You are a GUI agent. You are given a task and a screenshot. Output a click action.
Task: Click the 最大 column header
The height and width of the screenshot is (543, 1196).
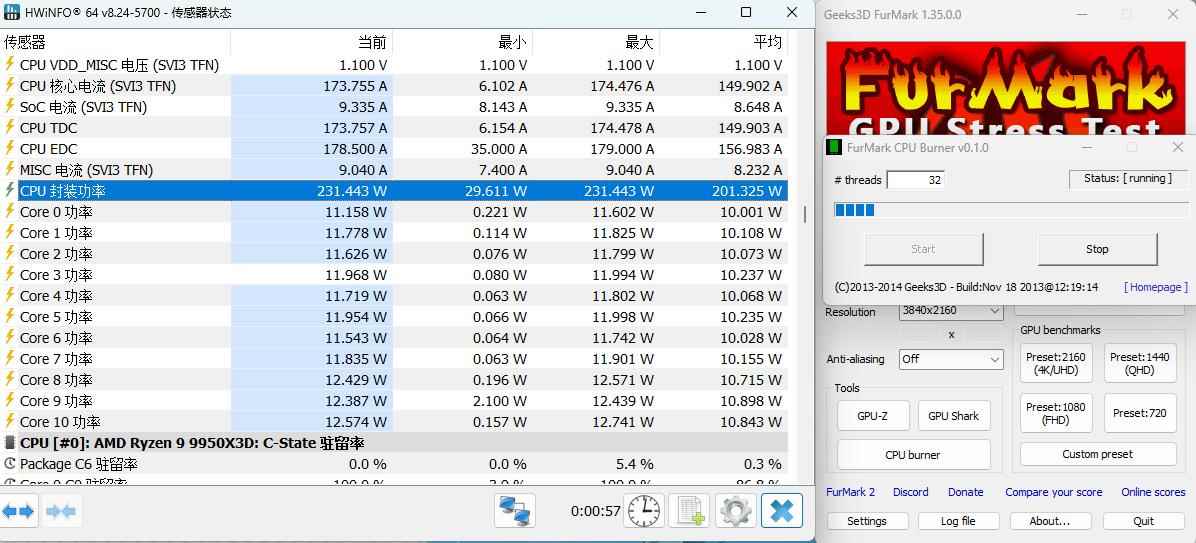coord(639,42)
